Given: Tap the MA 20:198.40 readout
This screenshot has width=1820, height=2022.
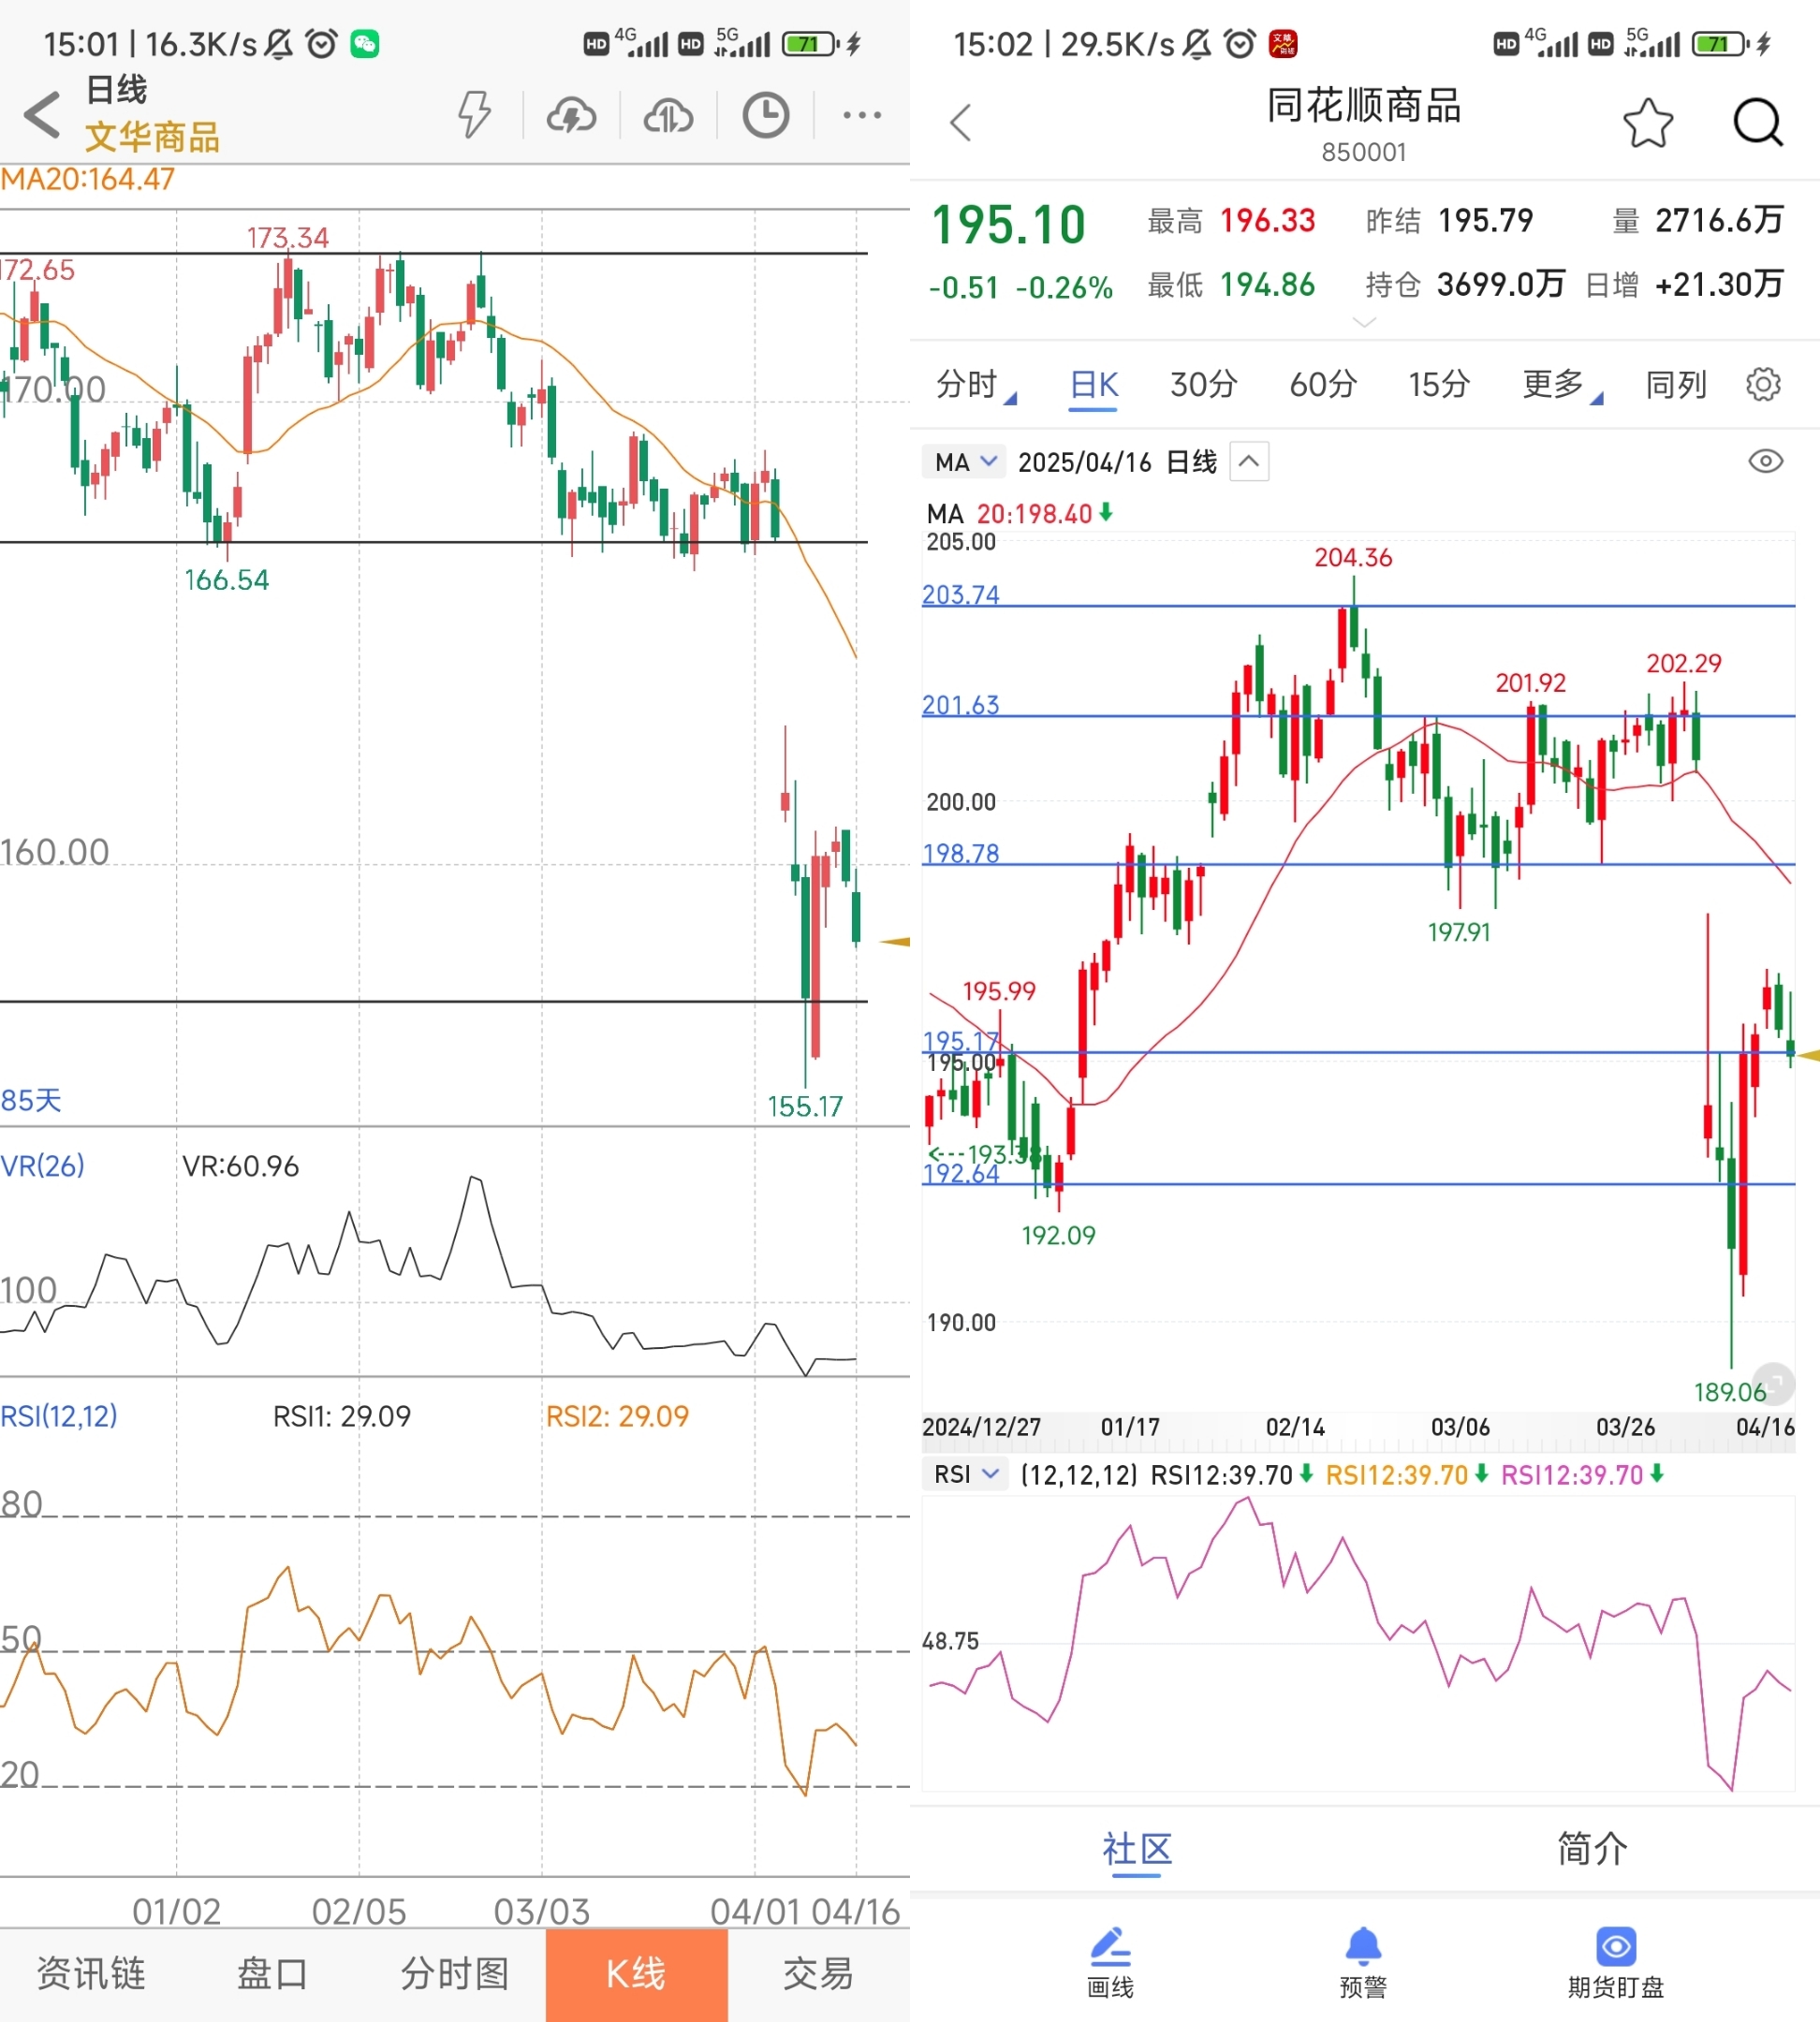Looking at the screenshot, I should [x=1019, y=514].
